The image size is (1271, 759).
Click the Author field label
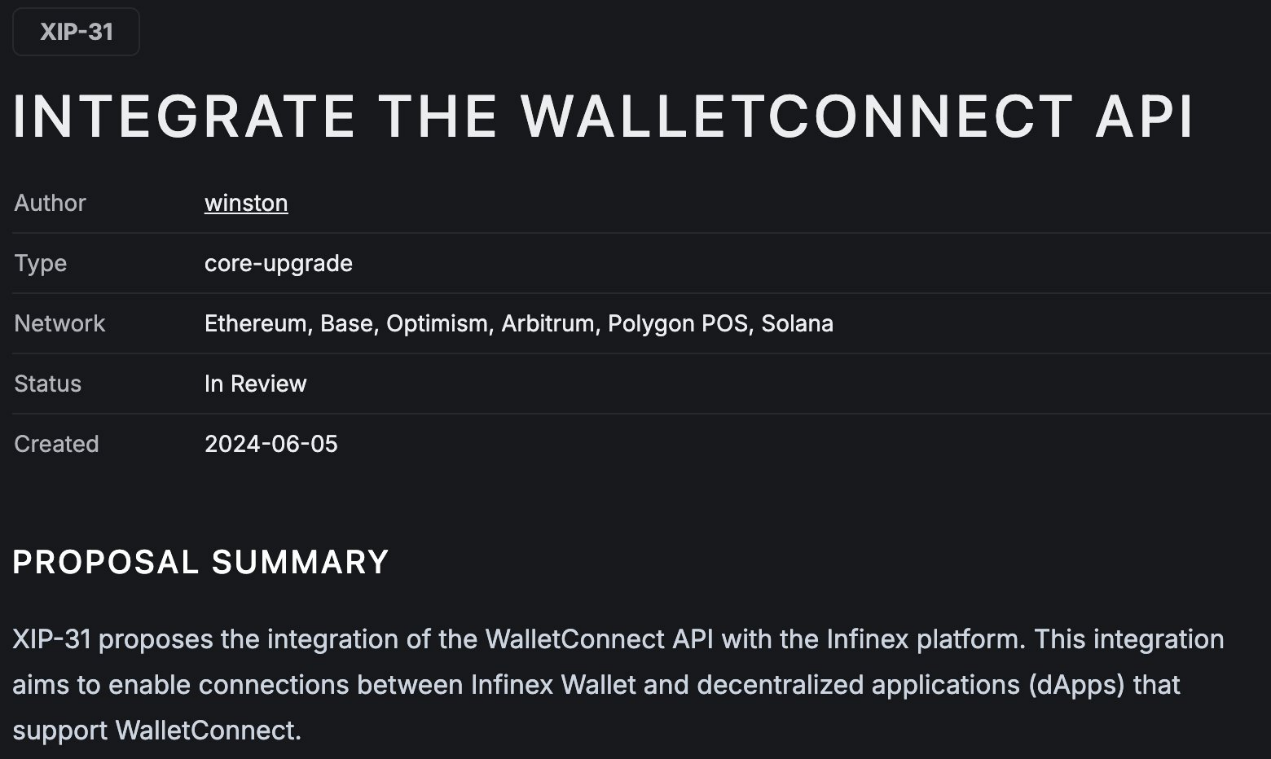coord(50,203)
